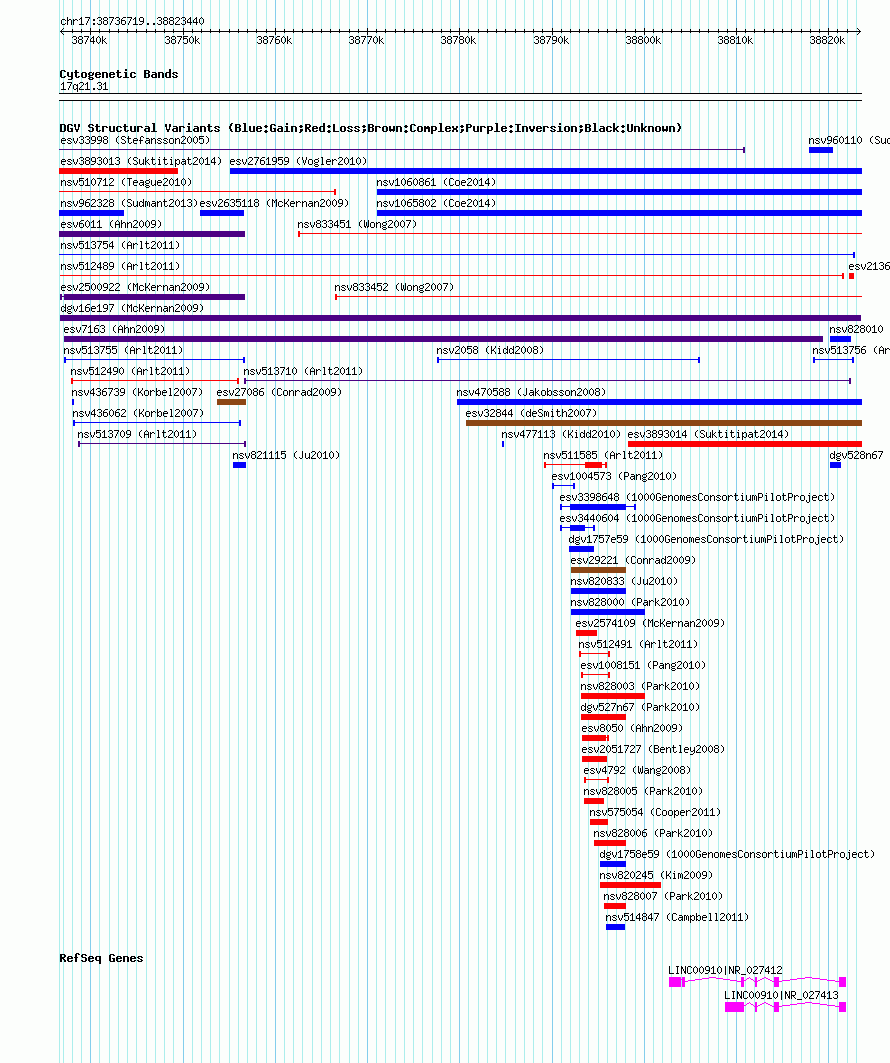Click esv29221 (Conrad2009) brown bar

click(598, 570)
